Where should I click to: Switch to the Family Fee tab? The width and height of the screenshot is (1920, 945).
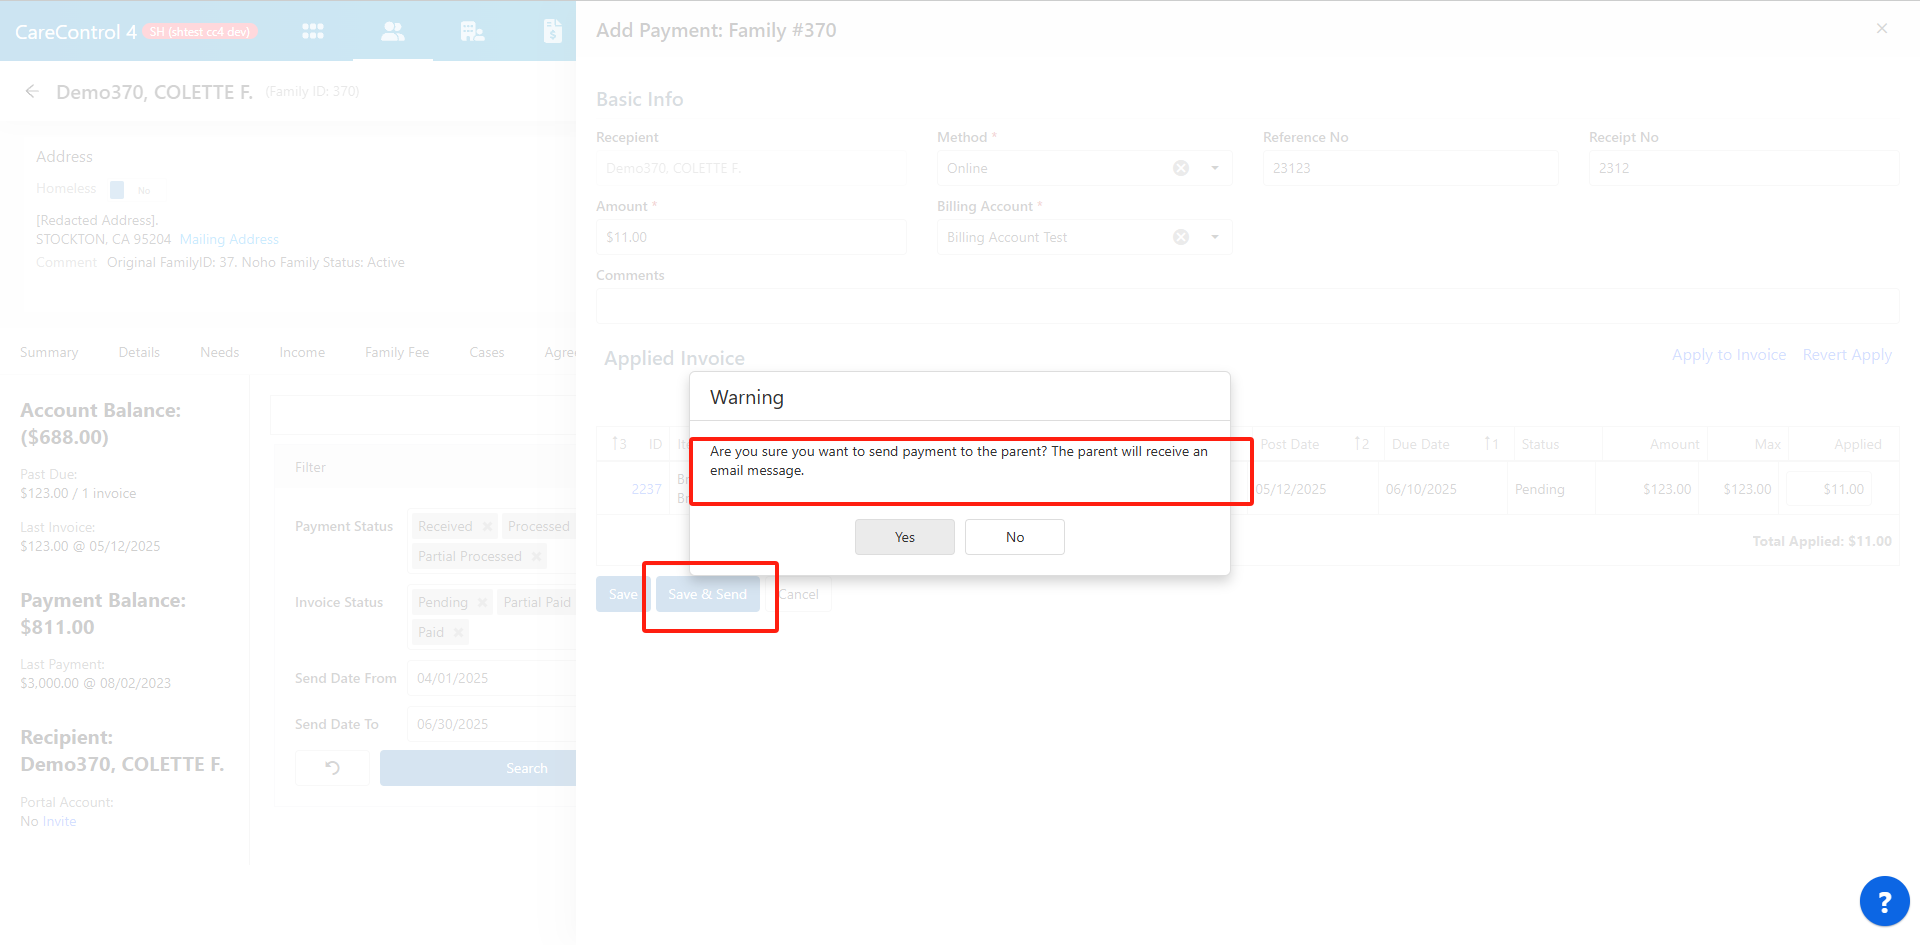pyautogui.click(x=397, y=352)
